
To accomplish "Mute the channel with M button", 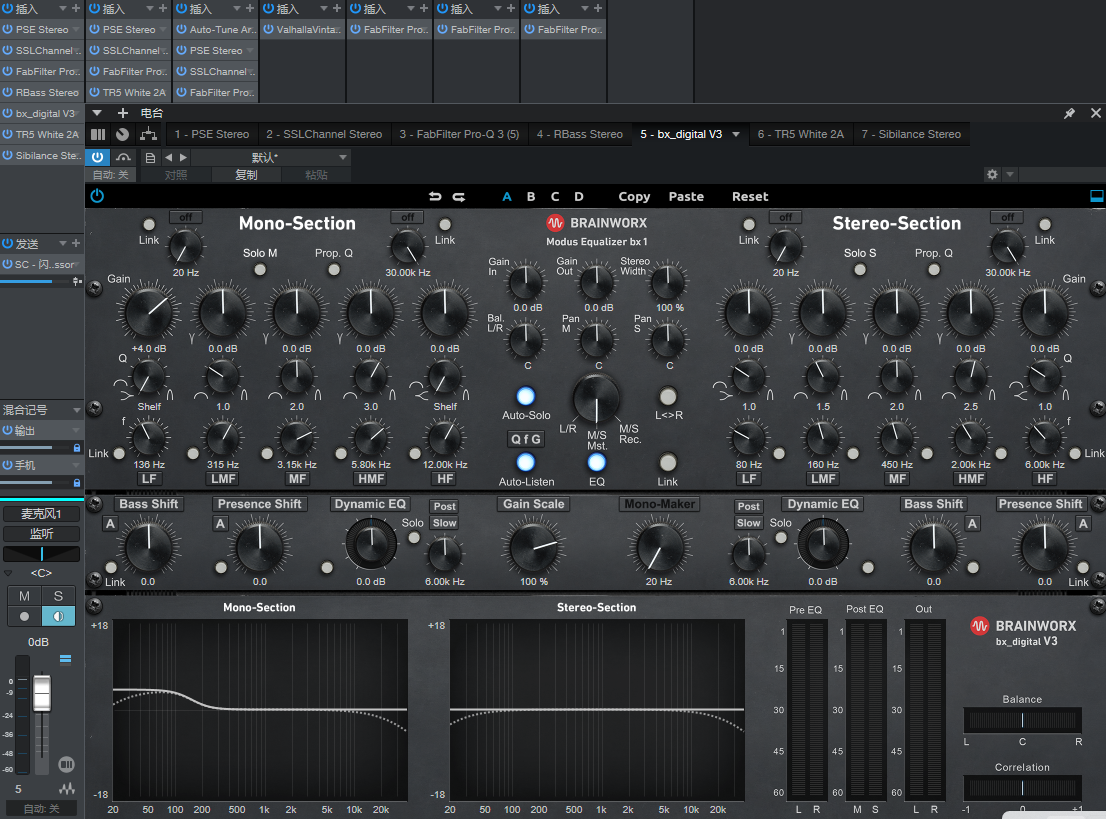I will pos(25,596).
